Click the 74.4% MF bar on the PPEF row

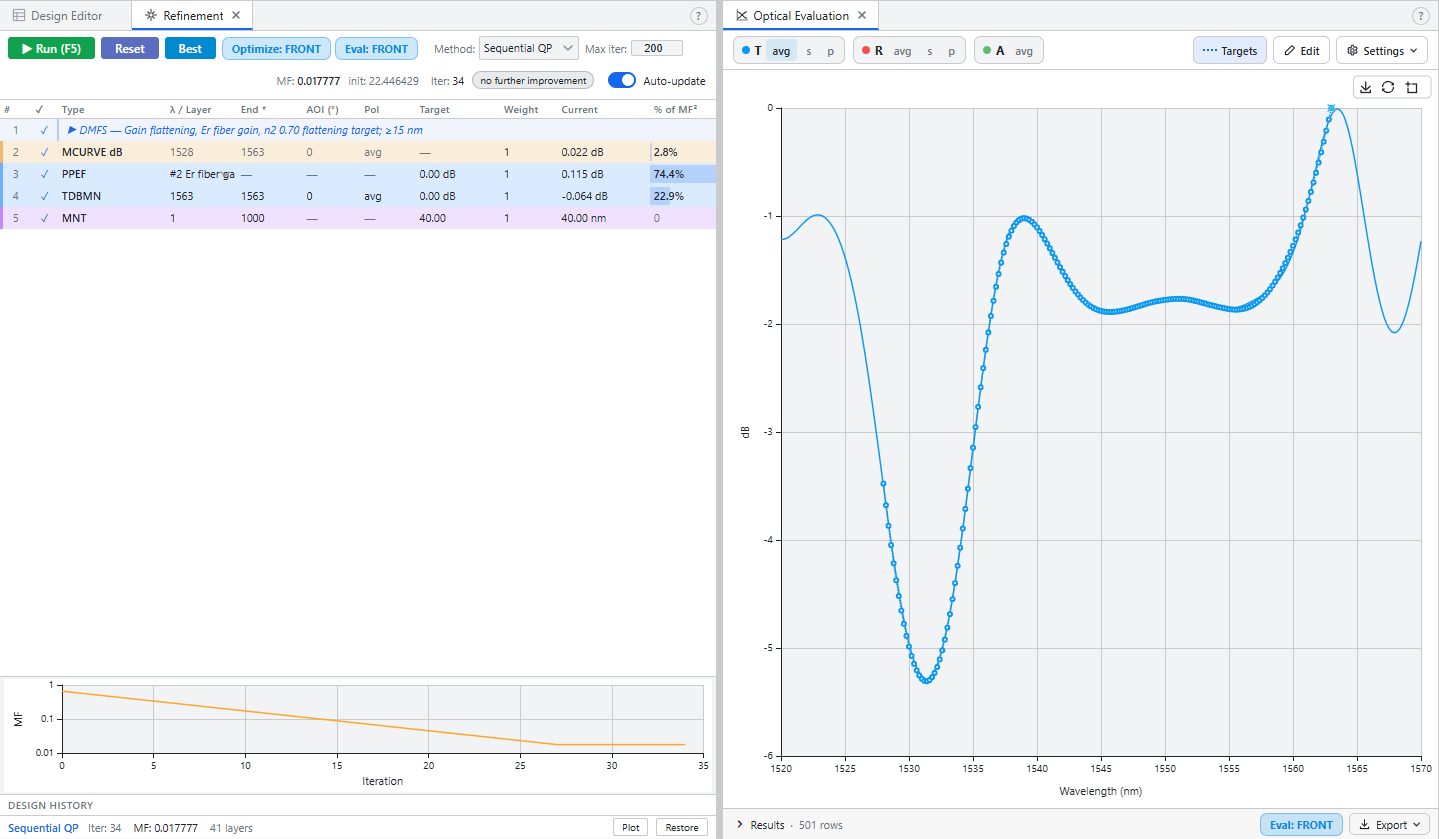tap(684, 174)
